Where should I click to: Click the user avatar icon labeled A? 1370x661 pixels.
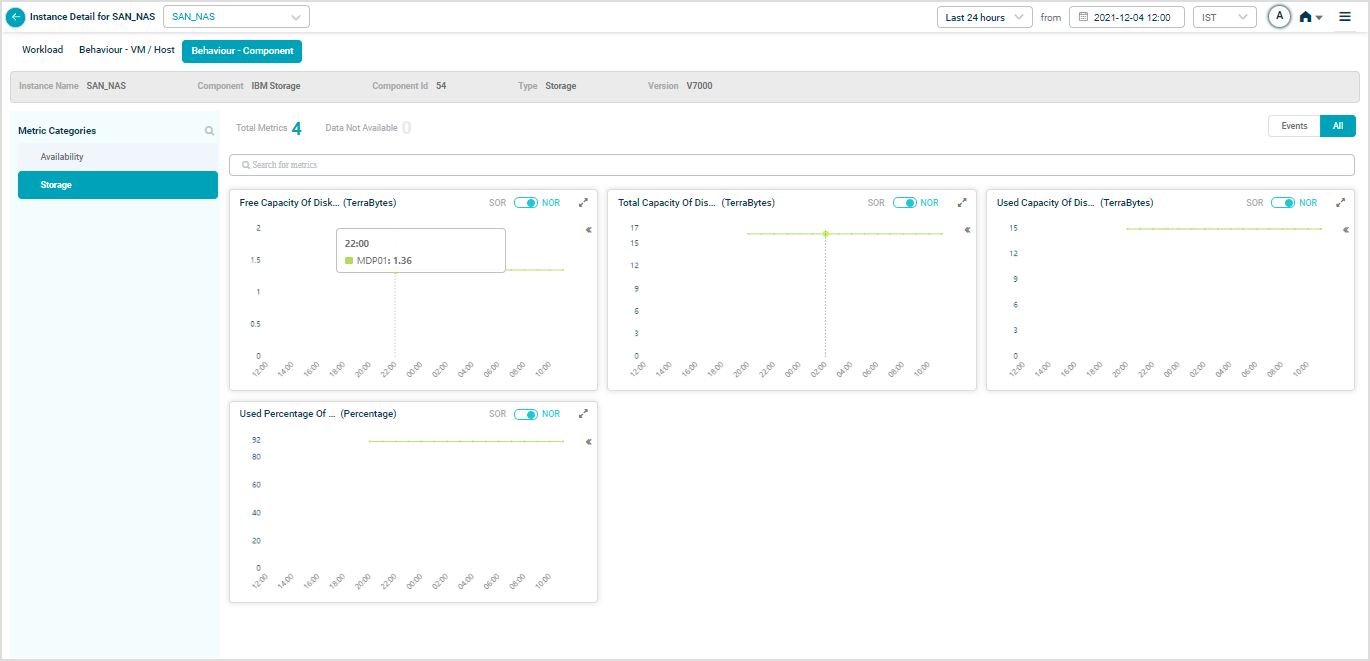1279,17
